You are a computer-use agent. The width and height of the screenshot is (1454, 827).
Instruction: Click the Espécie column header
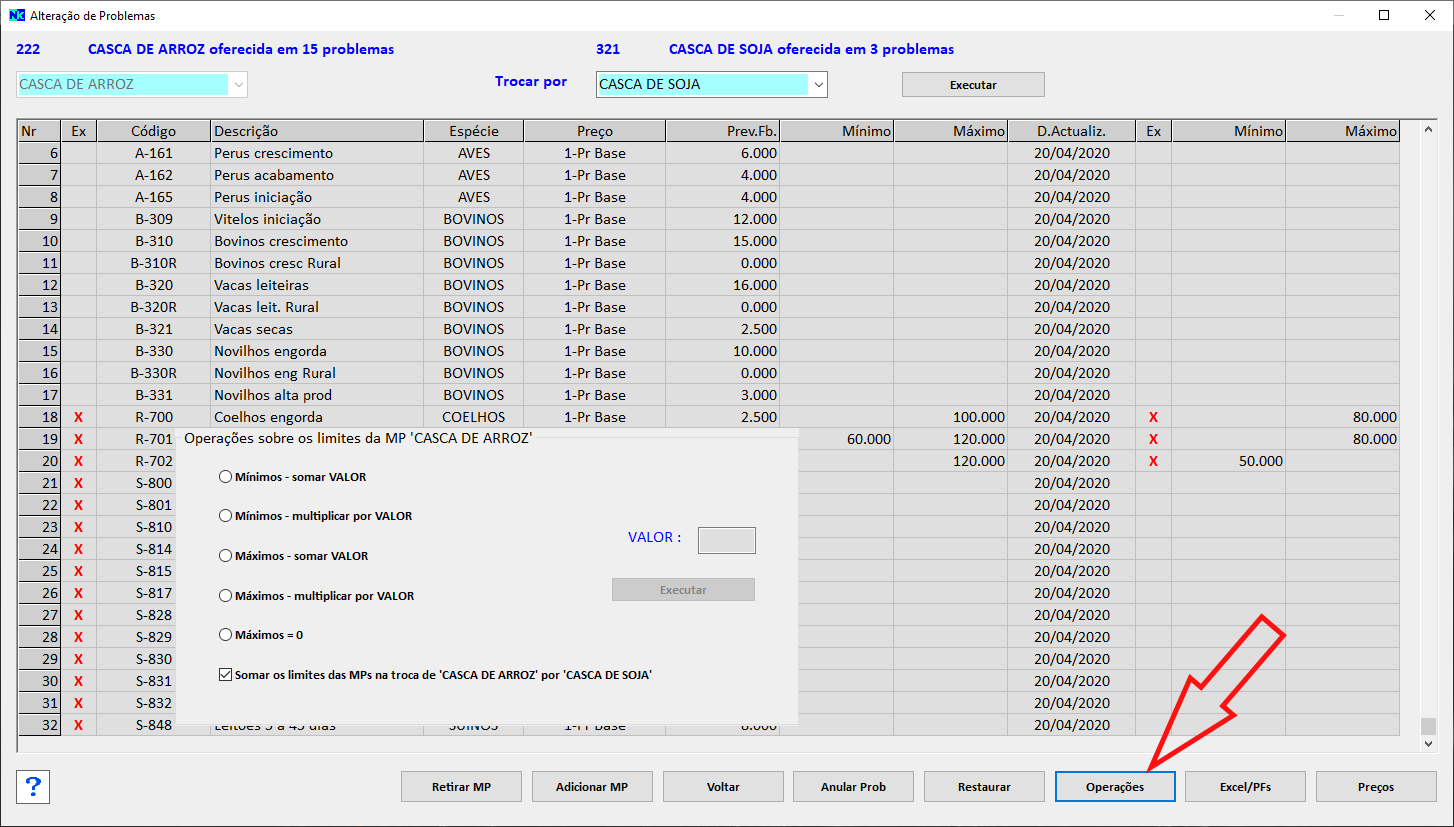(473, 131)
